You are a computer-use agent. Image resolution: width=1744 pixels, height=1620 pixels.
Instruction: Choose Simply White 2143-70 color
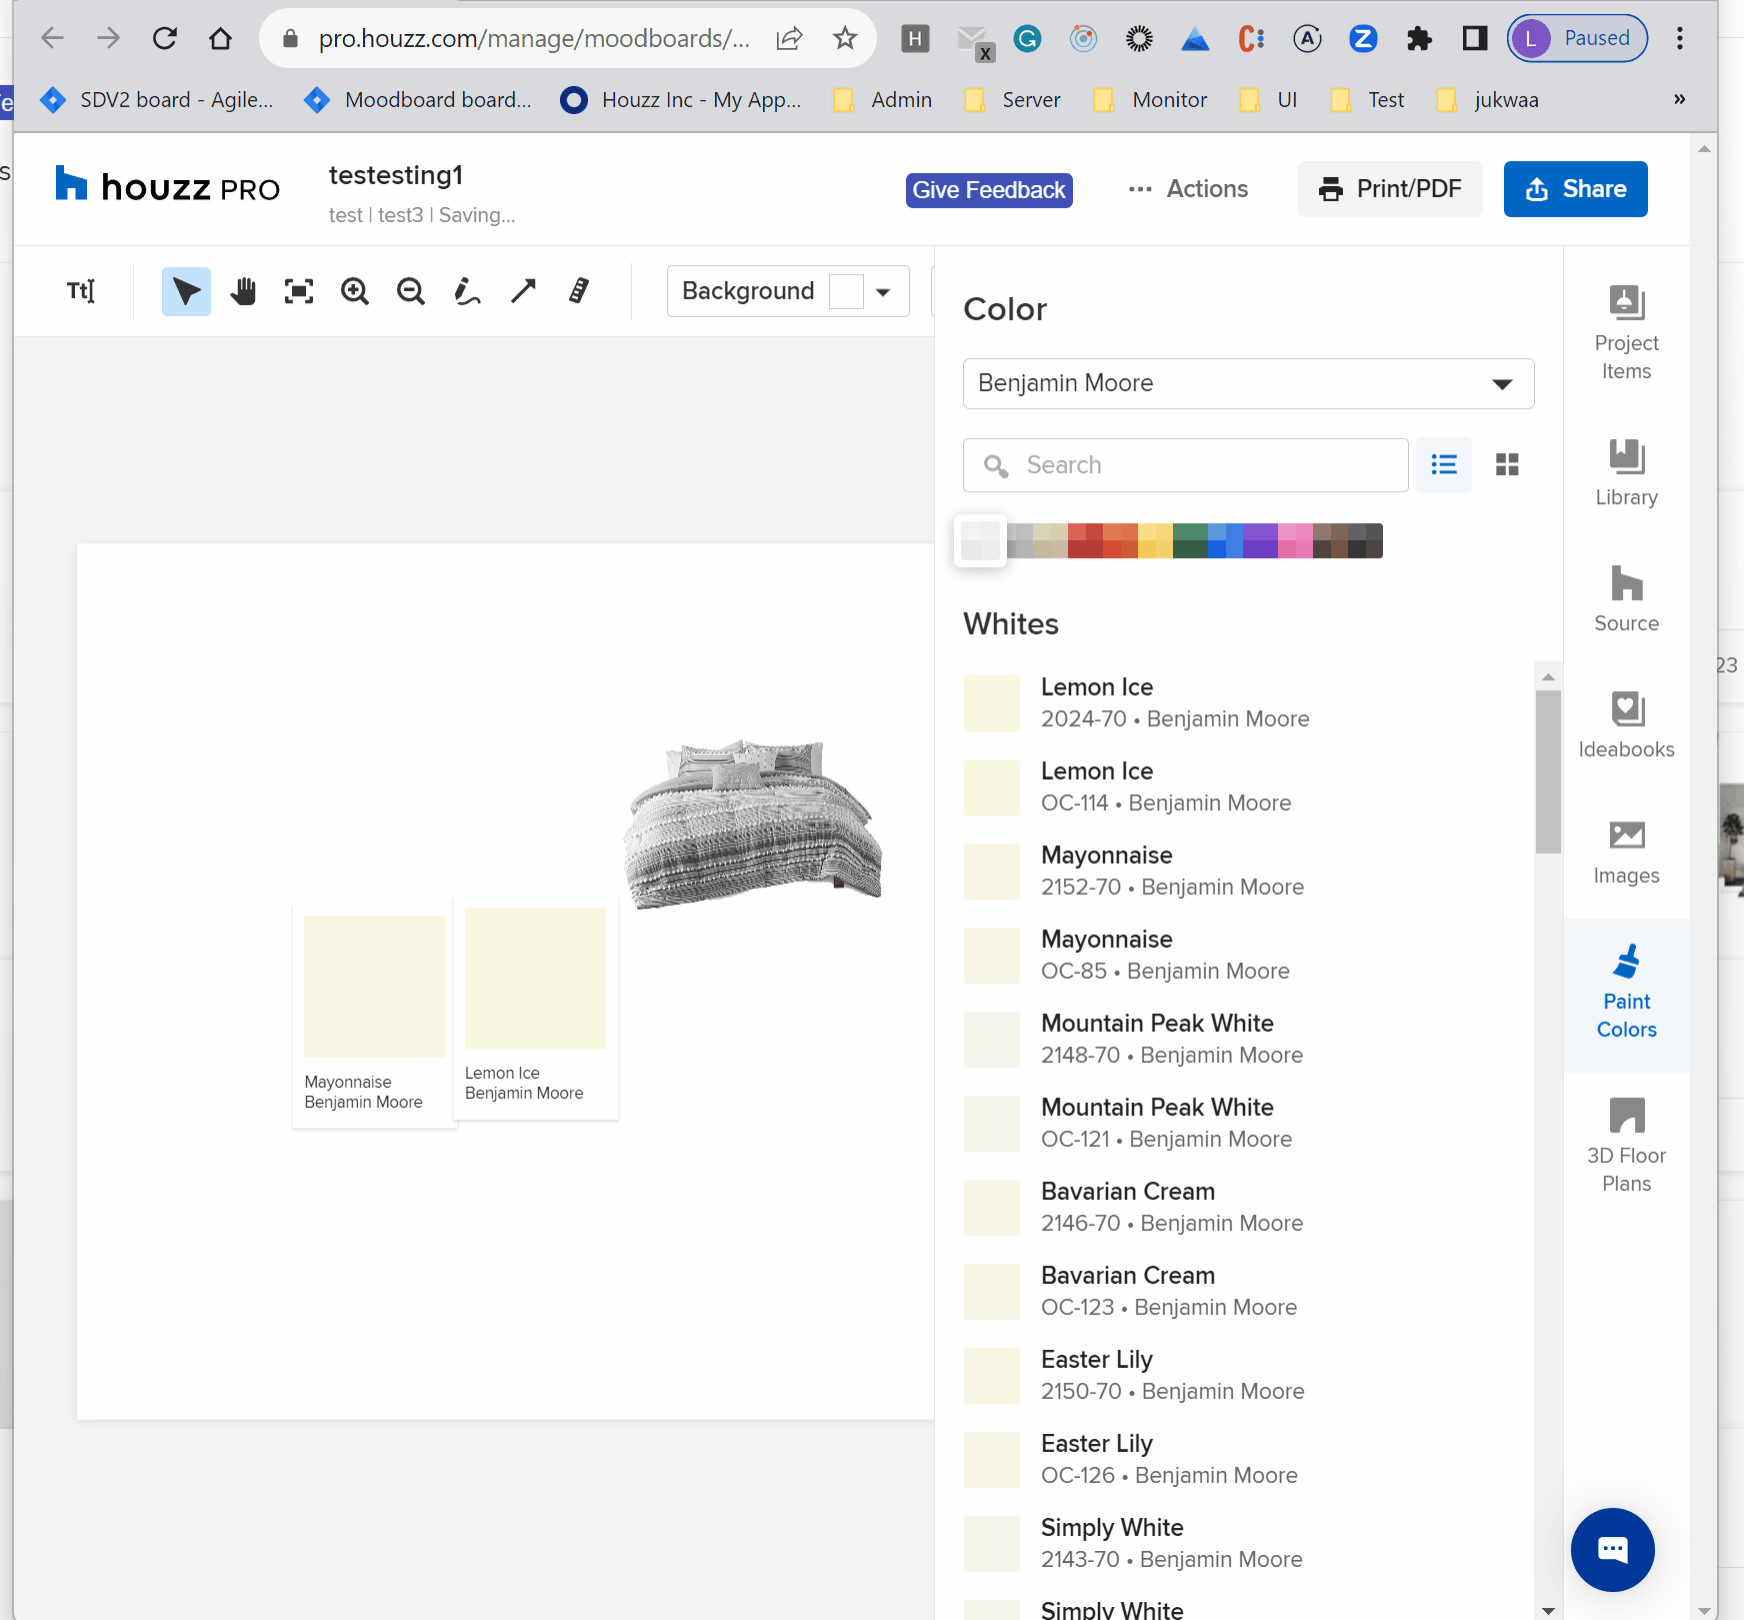(x=1248, y=1543)
